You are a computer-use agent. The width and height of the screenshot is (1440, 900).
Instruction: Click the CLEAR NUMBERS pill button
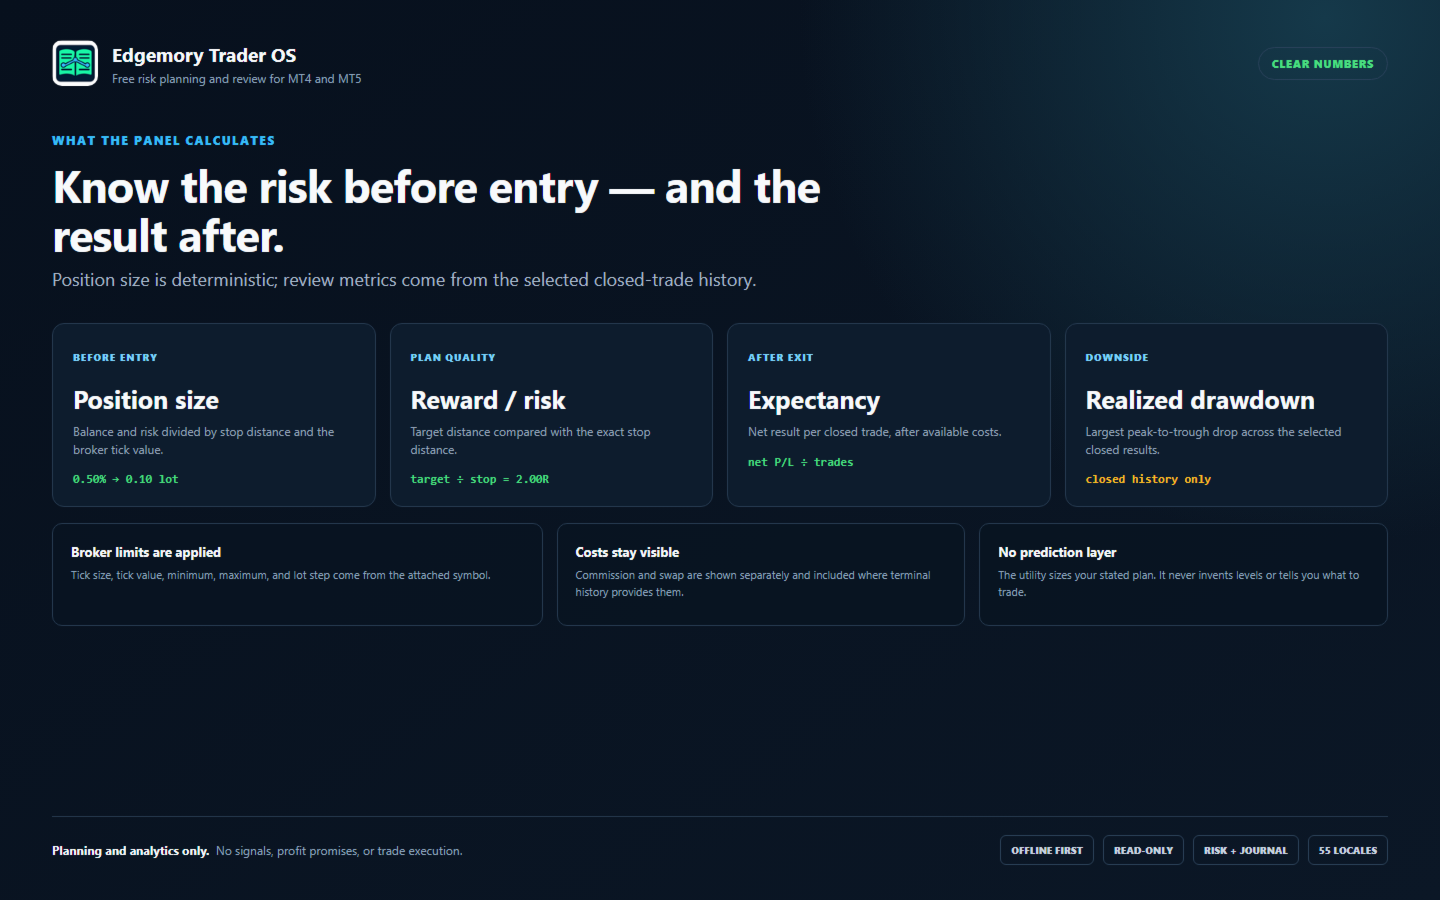pyautogui.click(x=1322, y=64)
